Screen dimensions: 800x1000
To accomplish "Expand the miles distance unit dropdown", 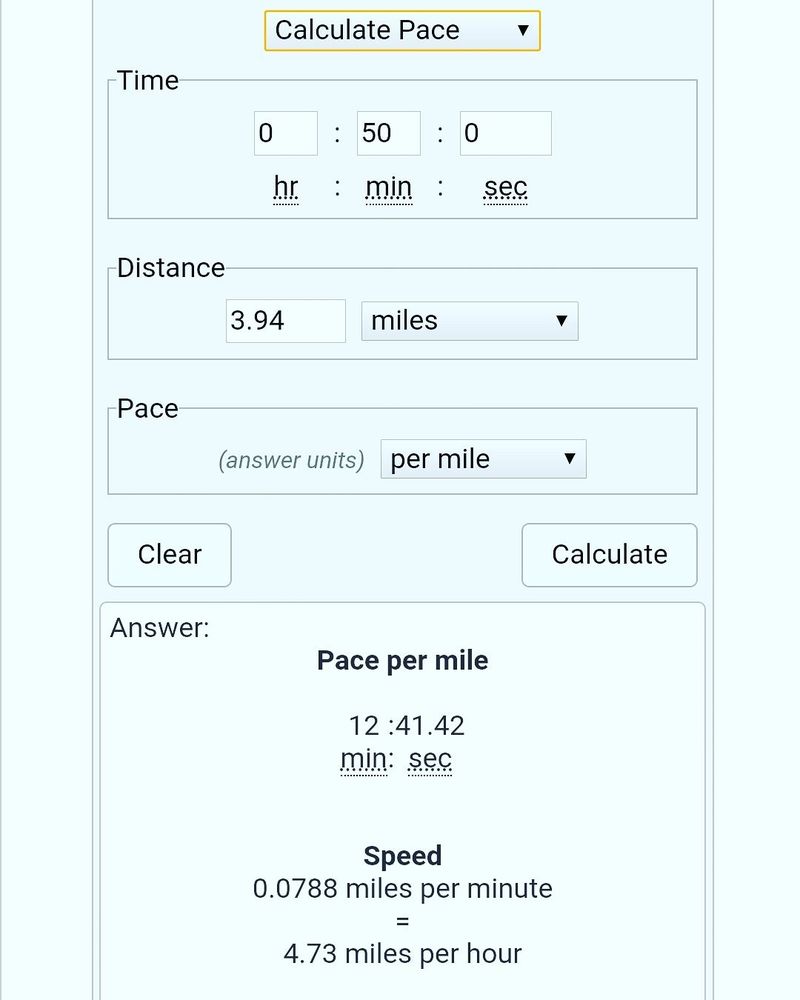I will pos(469,321).
